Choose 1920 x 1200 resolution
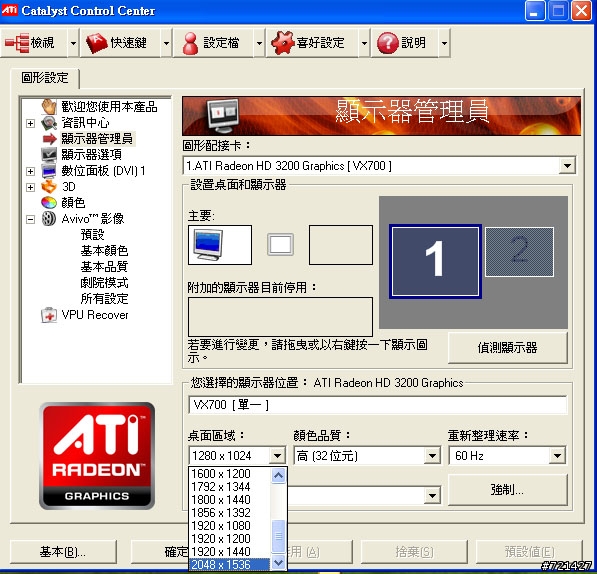Viewport: 597px width, 574px height. tap(230, 539)
